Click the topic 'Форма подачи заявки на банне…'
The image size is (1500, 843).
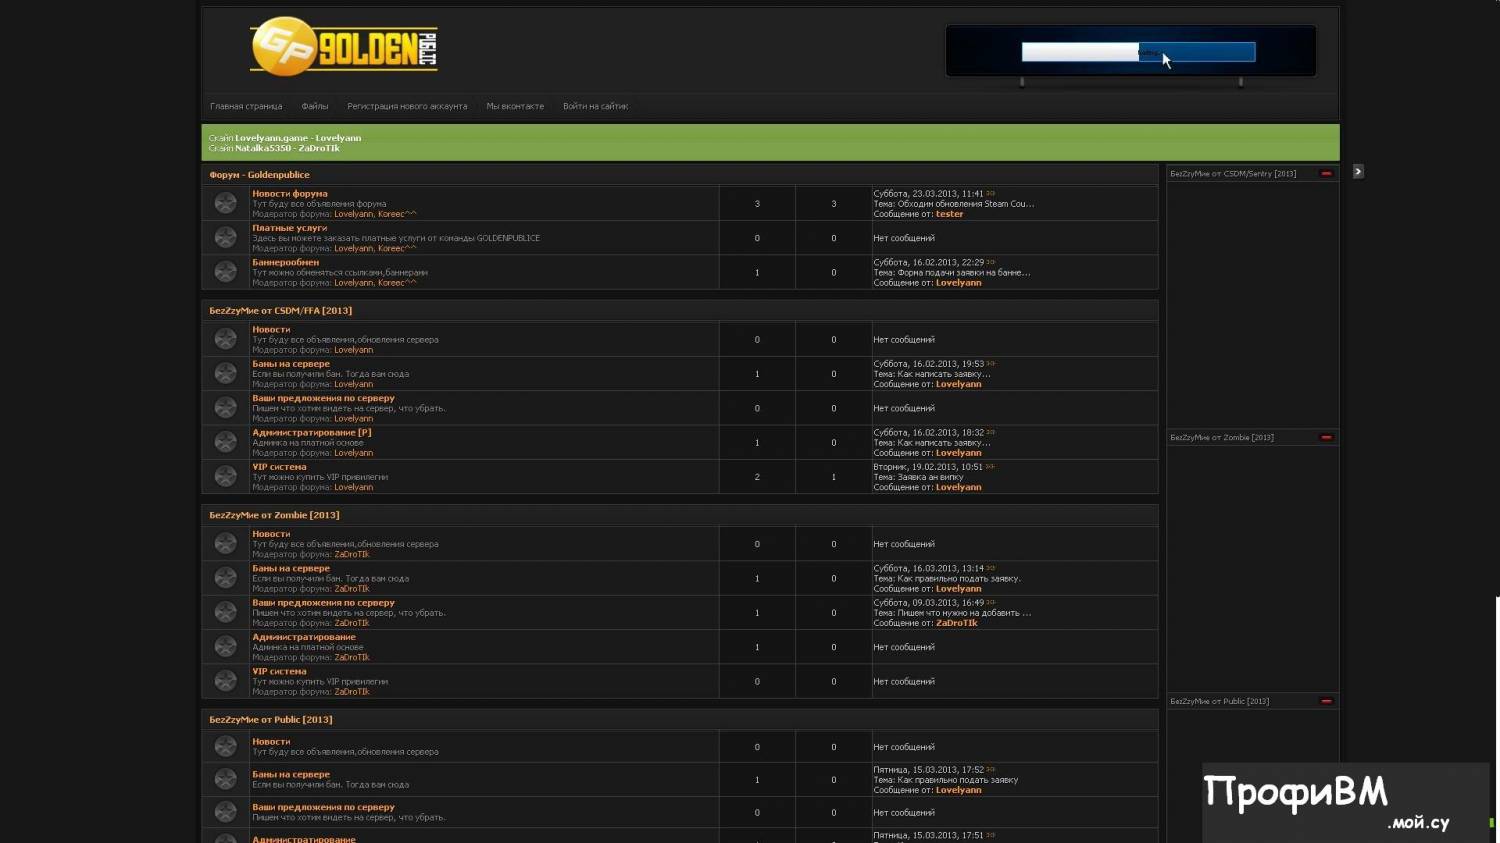(x=964, y=272)
